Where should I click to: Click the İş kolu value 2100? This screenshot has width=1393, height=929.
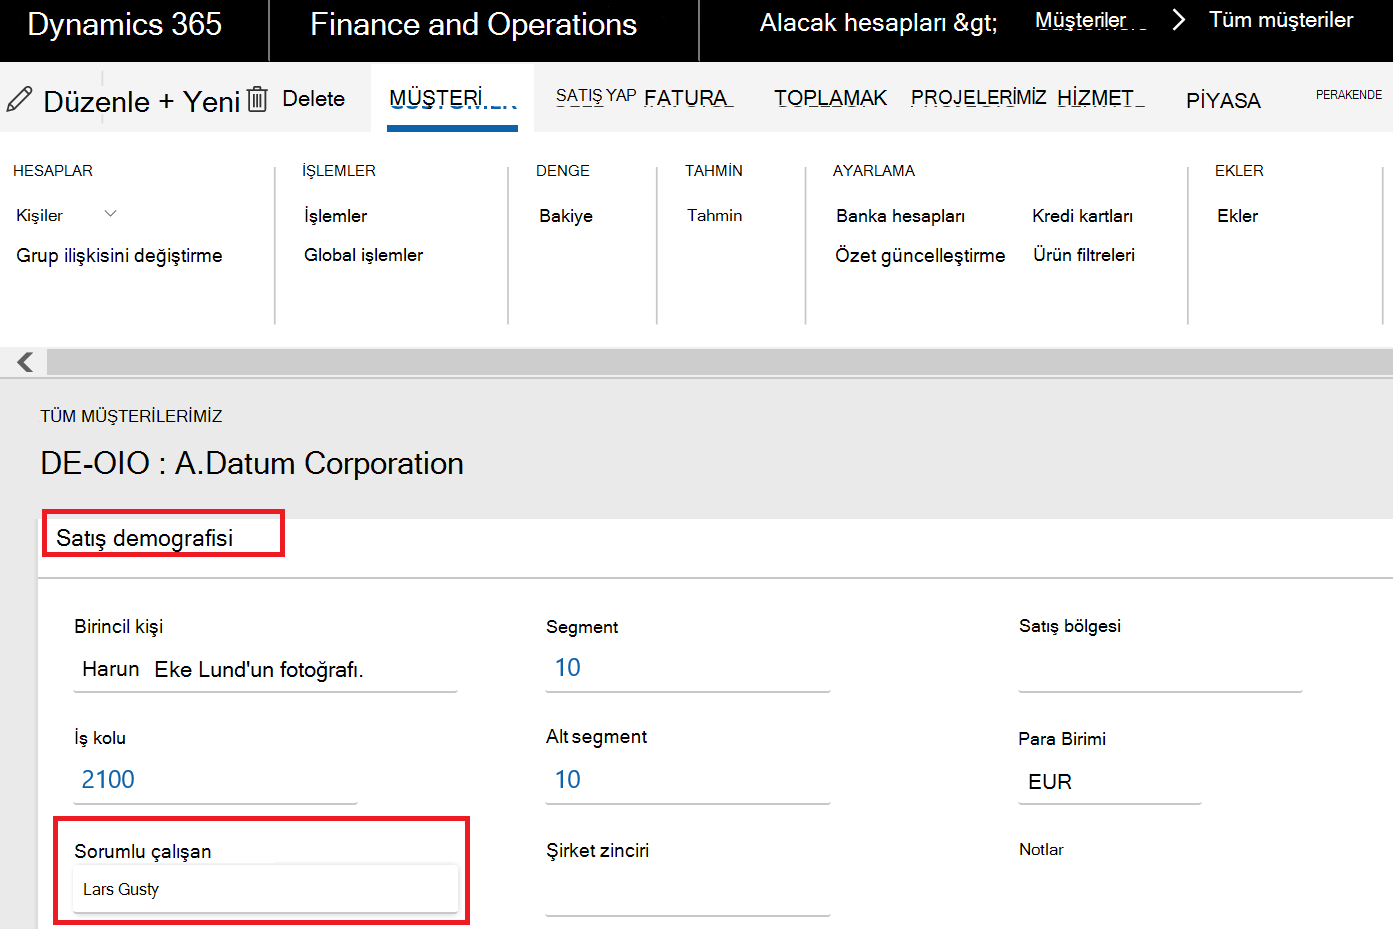click(108, 780)
